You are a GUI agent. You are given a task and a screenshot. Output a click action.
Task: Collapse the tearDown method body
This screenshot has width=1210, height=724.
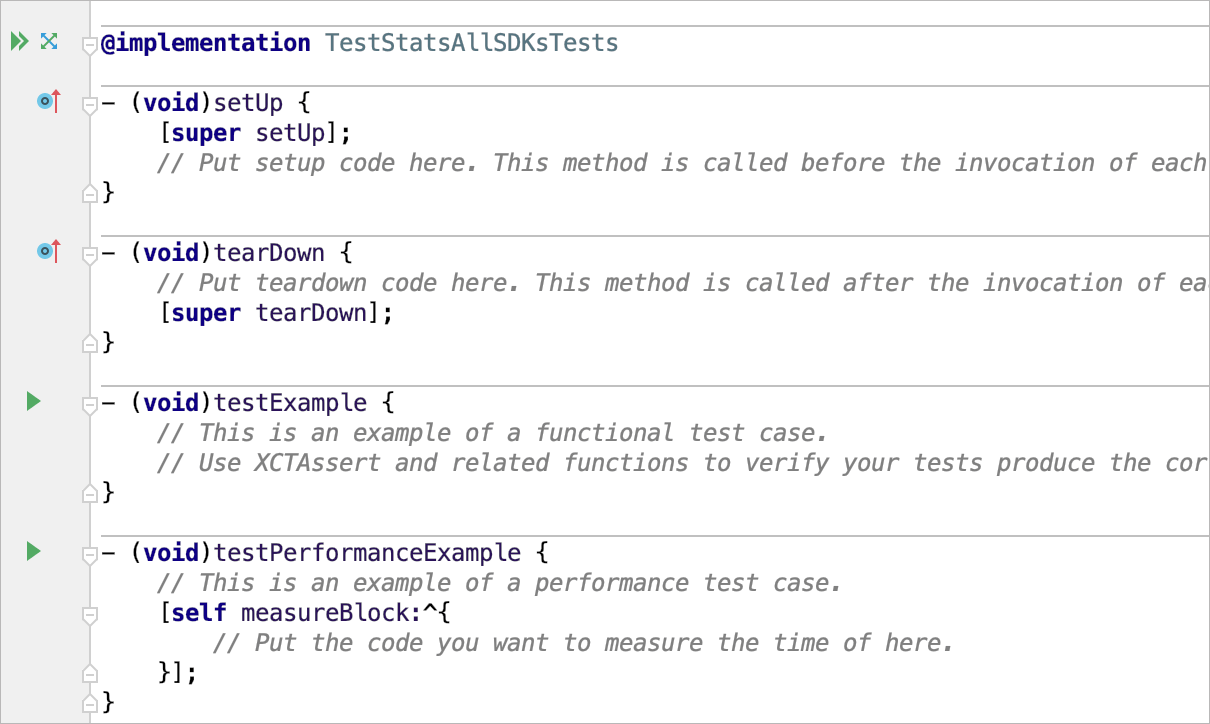tap(90, 251)
